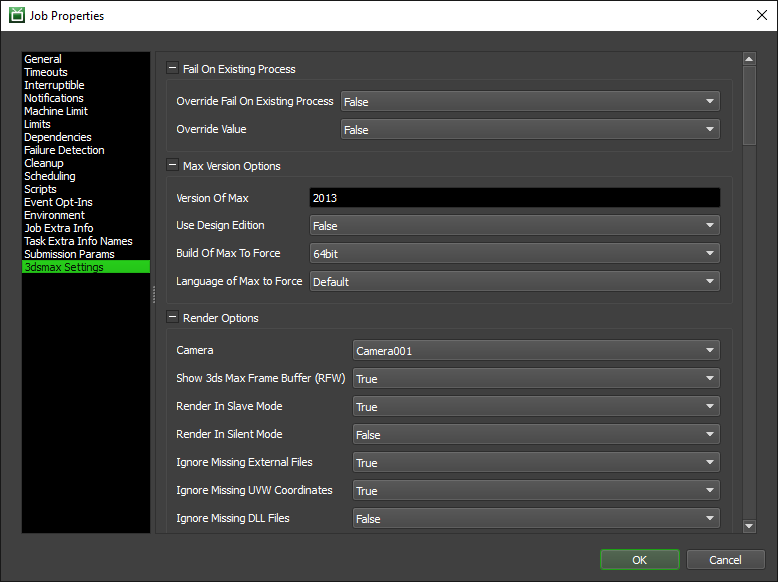The width and height of the screenshot is (778, 582).
Task: Open the Camera dropdown
Action: [x=536, y=351]
